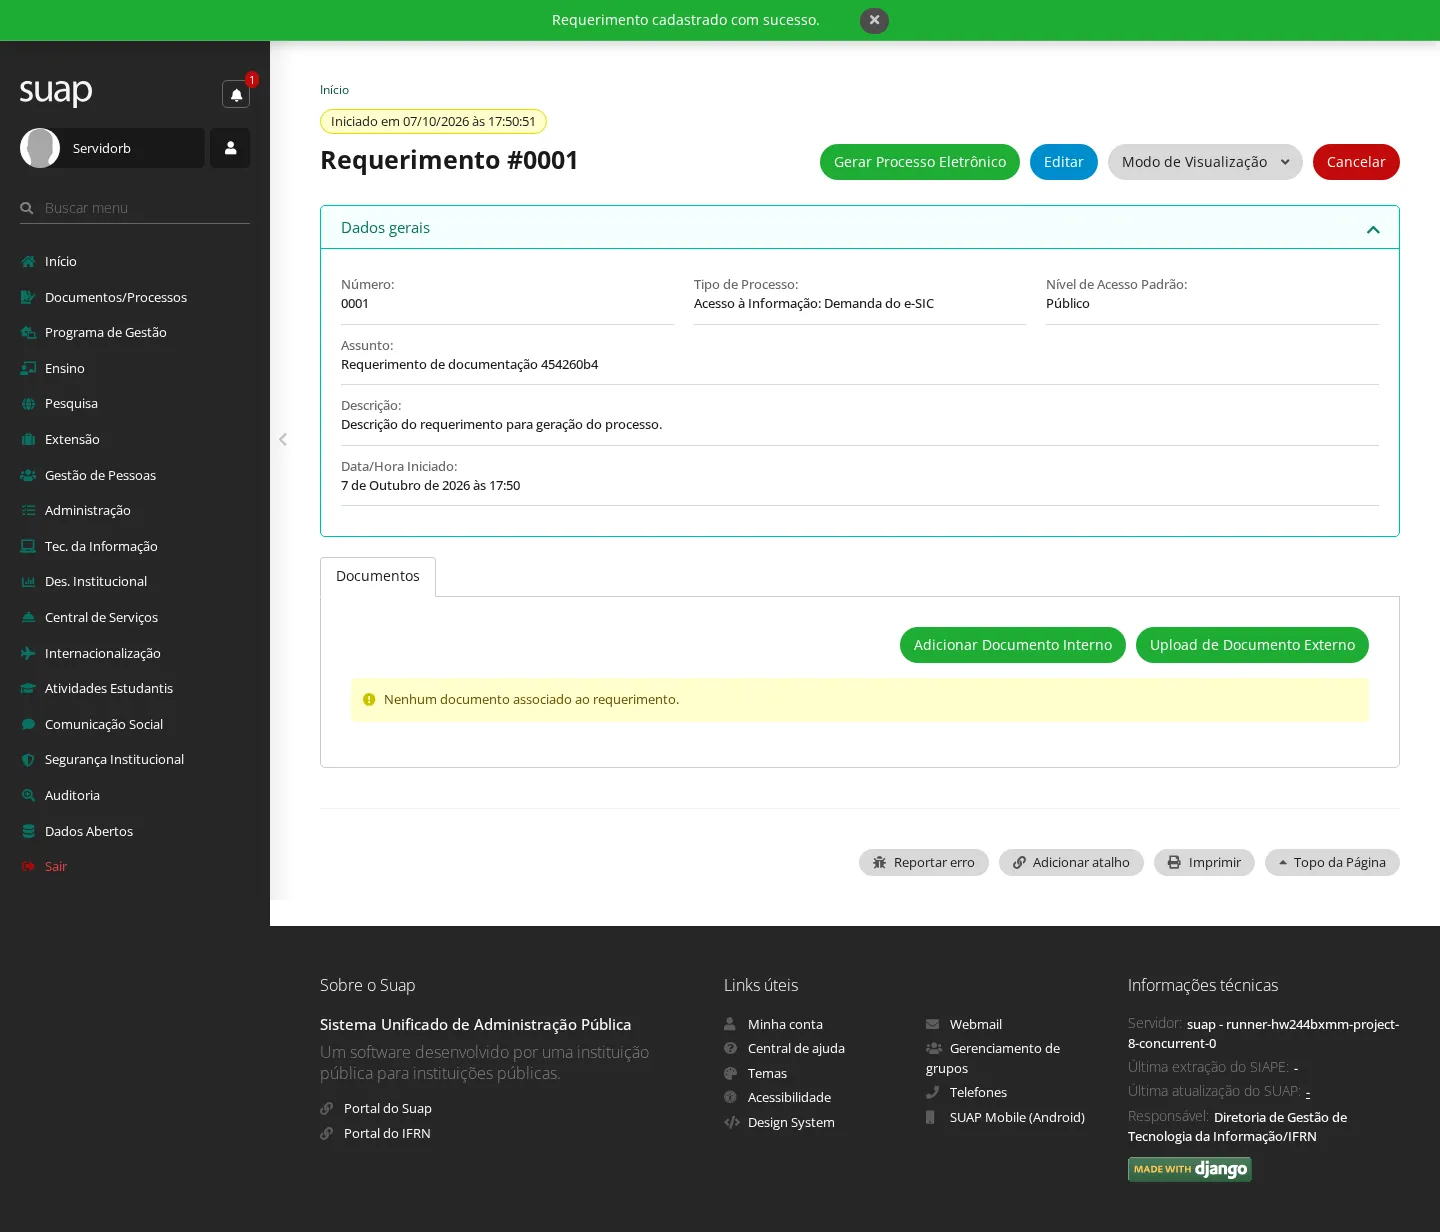The height and width of the screenshot is (1232, 1440).
Task: Expand Programa de Gestão menu
Action: click(x=106, y=332)
